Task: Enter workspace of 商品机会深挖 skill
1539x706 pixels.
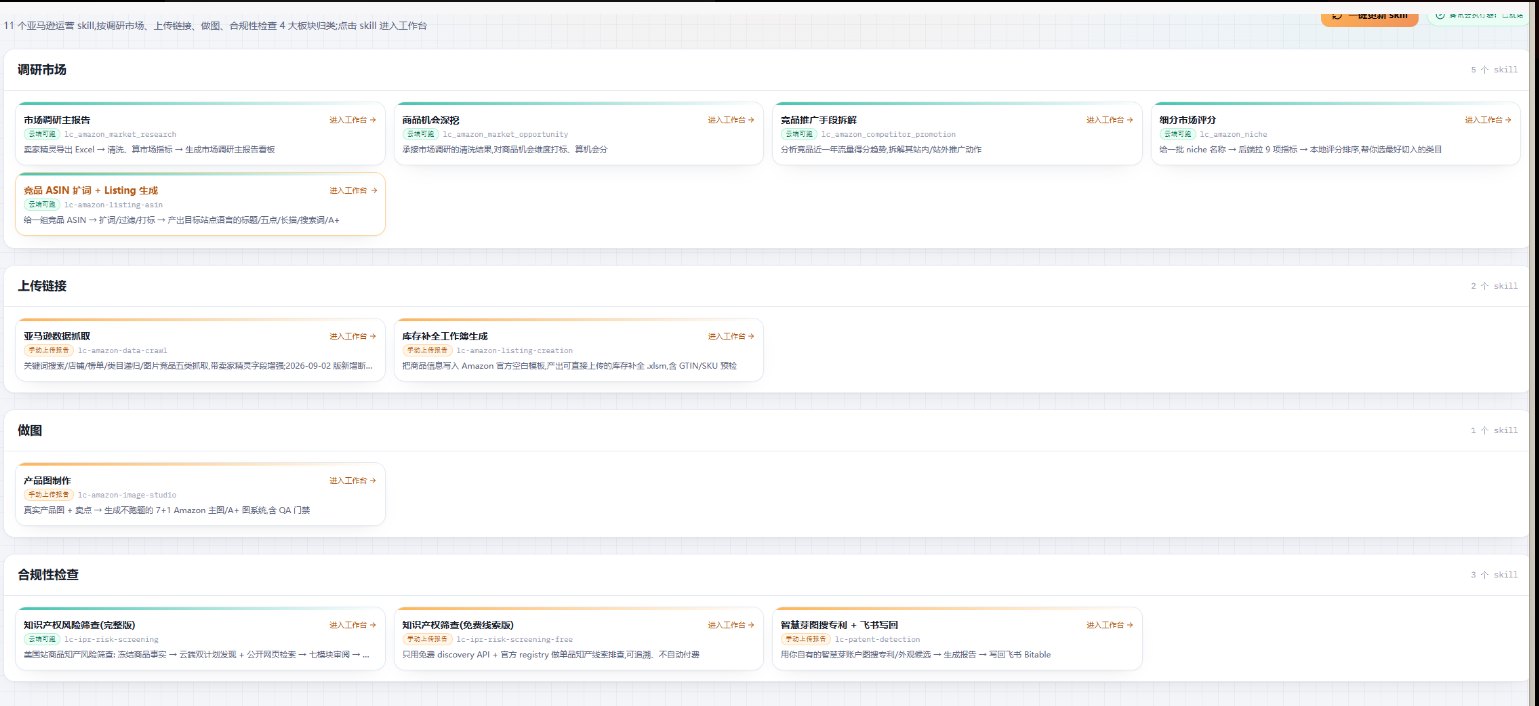Action: pos(731,120)
